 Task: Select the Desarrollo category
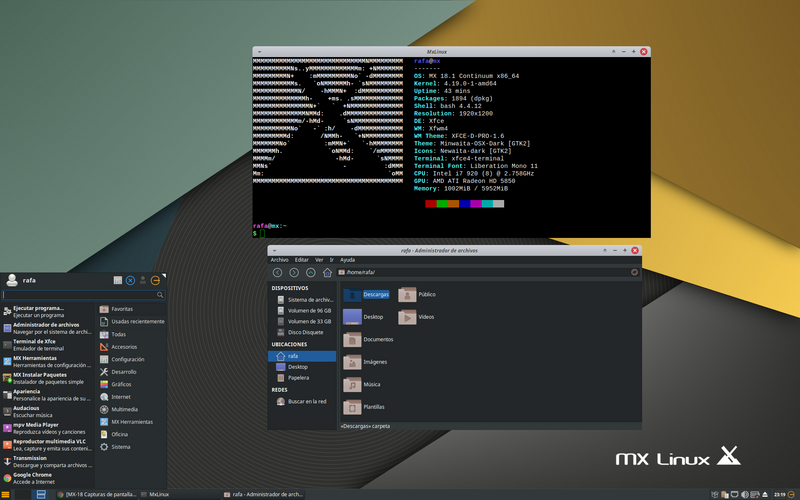point(131,371)
